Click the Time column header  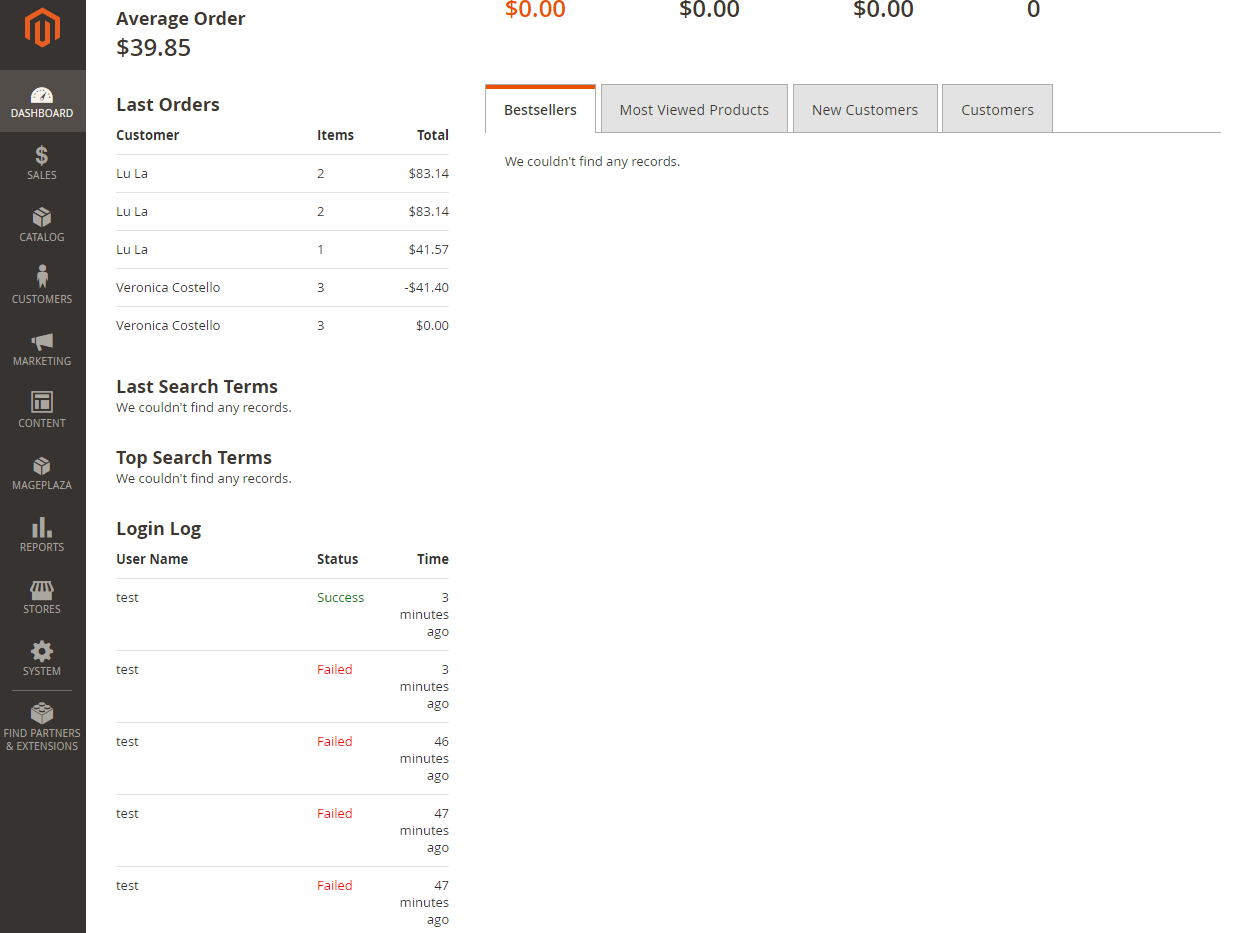[x=433, y=559]
